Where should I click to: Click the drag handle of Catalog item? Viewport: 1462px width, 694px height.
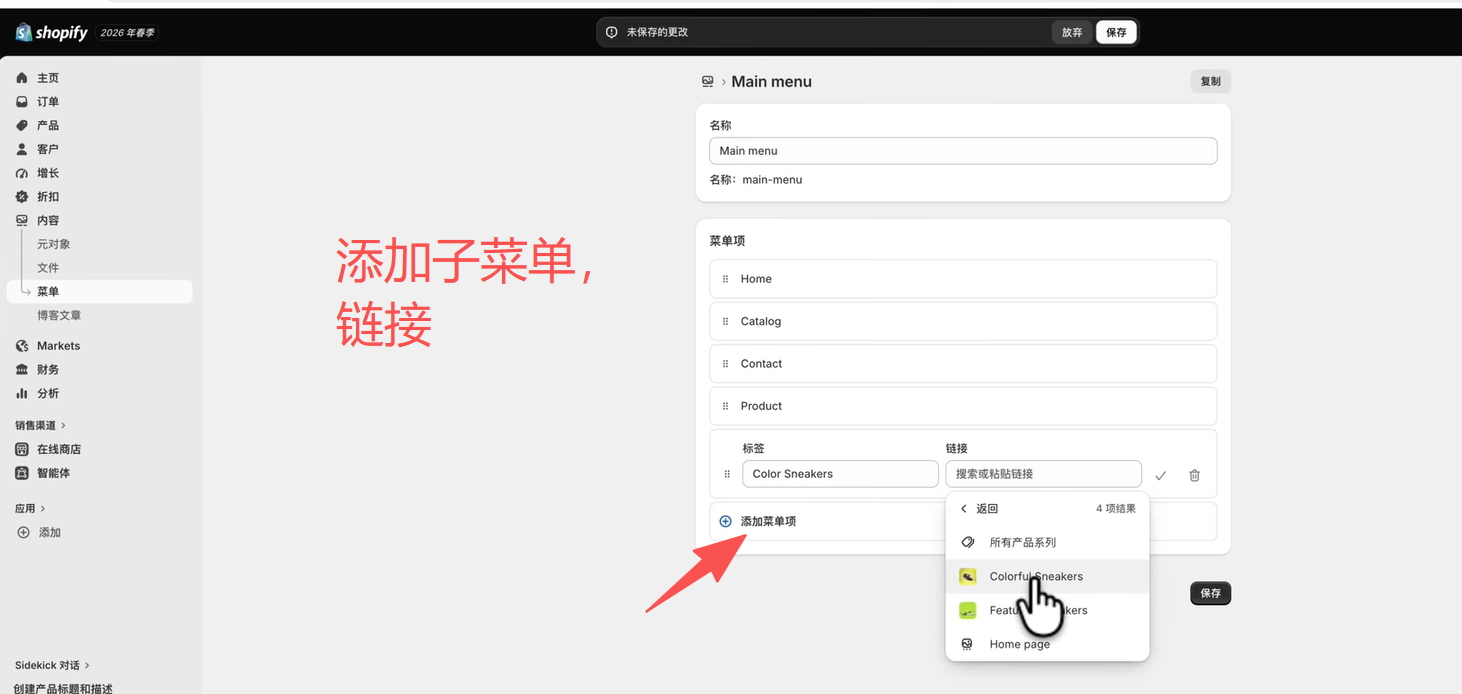tap(726, 321)
